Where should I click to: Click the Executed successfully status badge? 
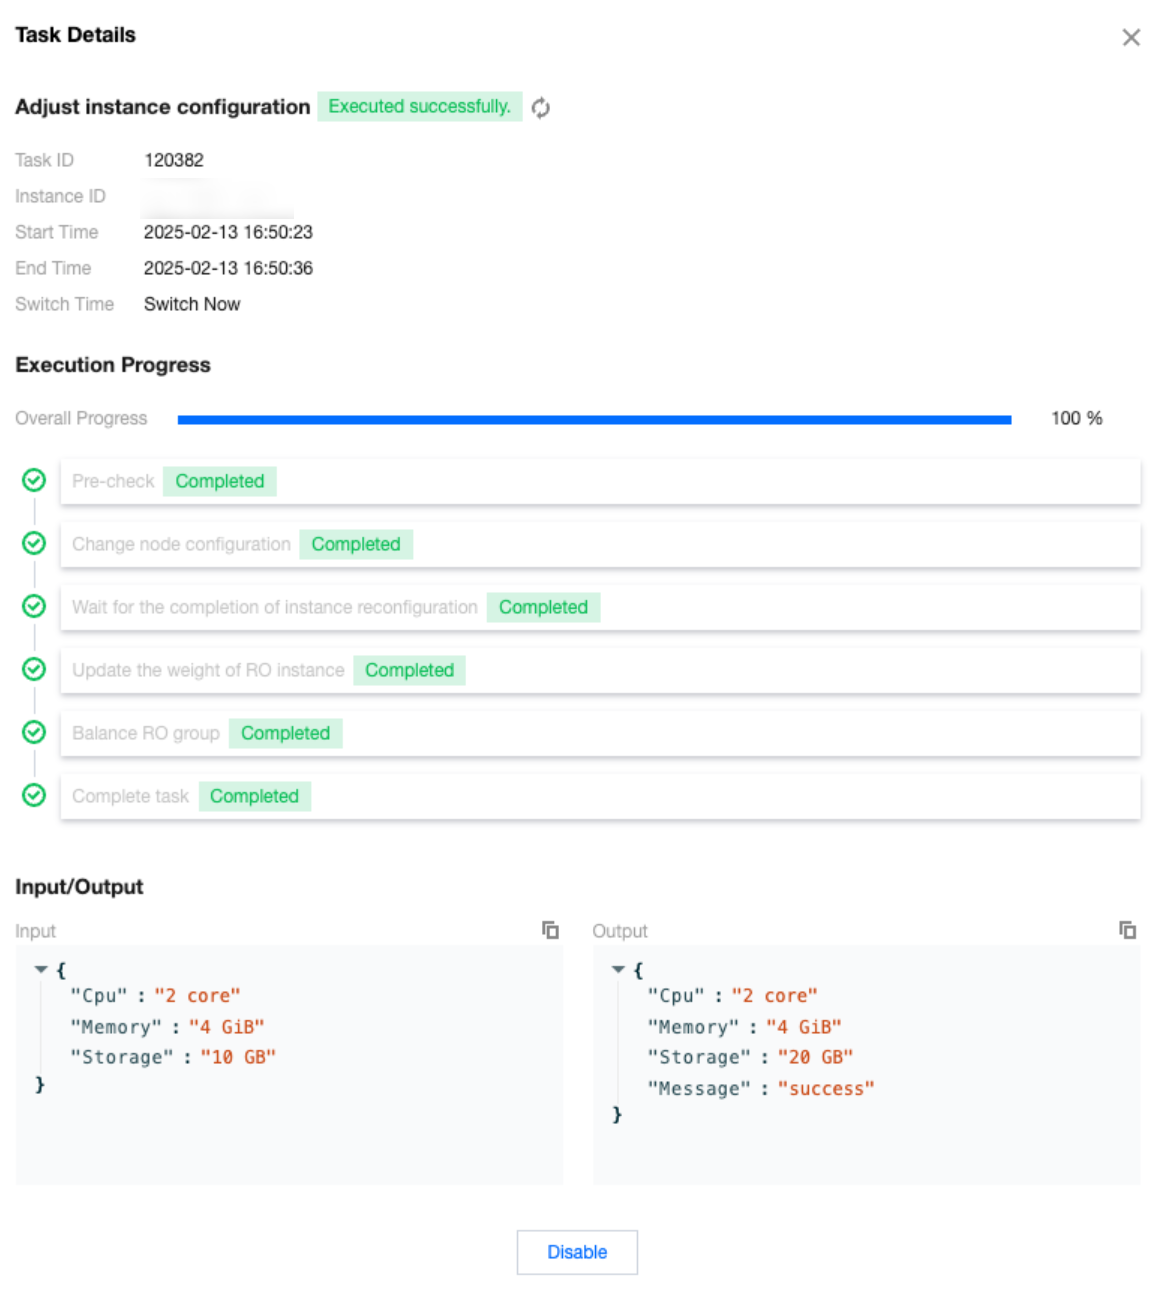coord(419,107)
